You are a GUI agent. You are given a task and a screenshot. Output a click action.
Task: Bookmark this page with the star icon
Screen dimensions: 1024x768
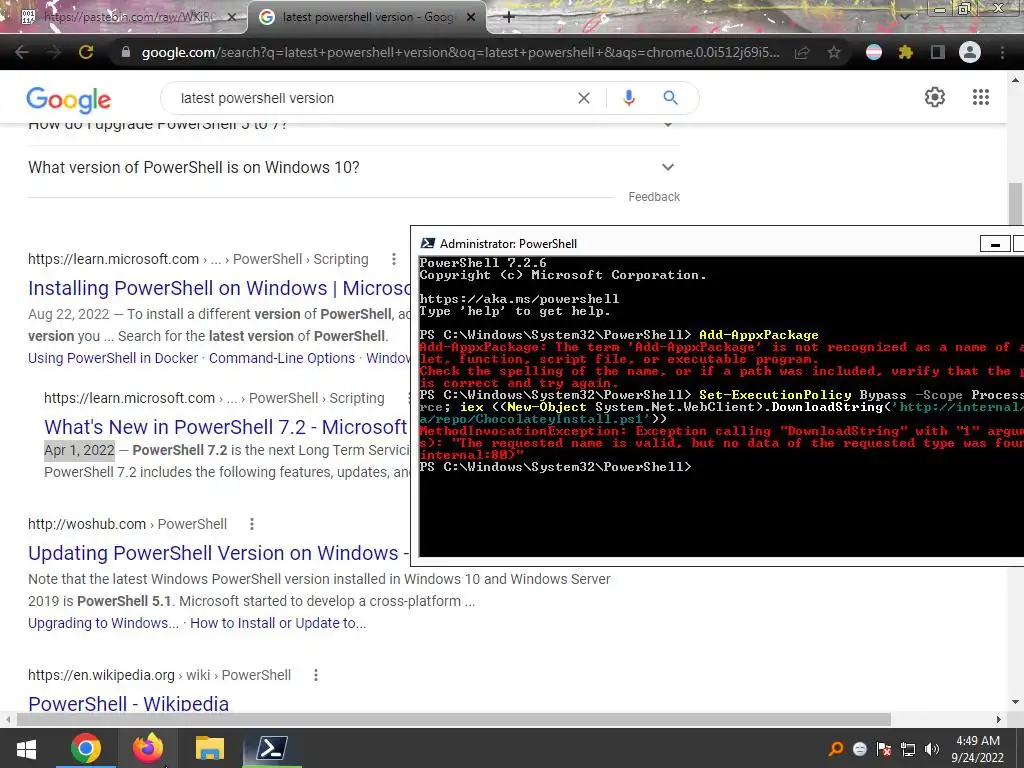click(x=834, y=52)
